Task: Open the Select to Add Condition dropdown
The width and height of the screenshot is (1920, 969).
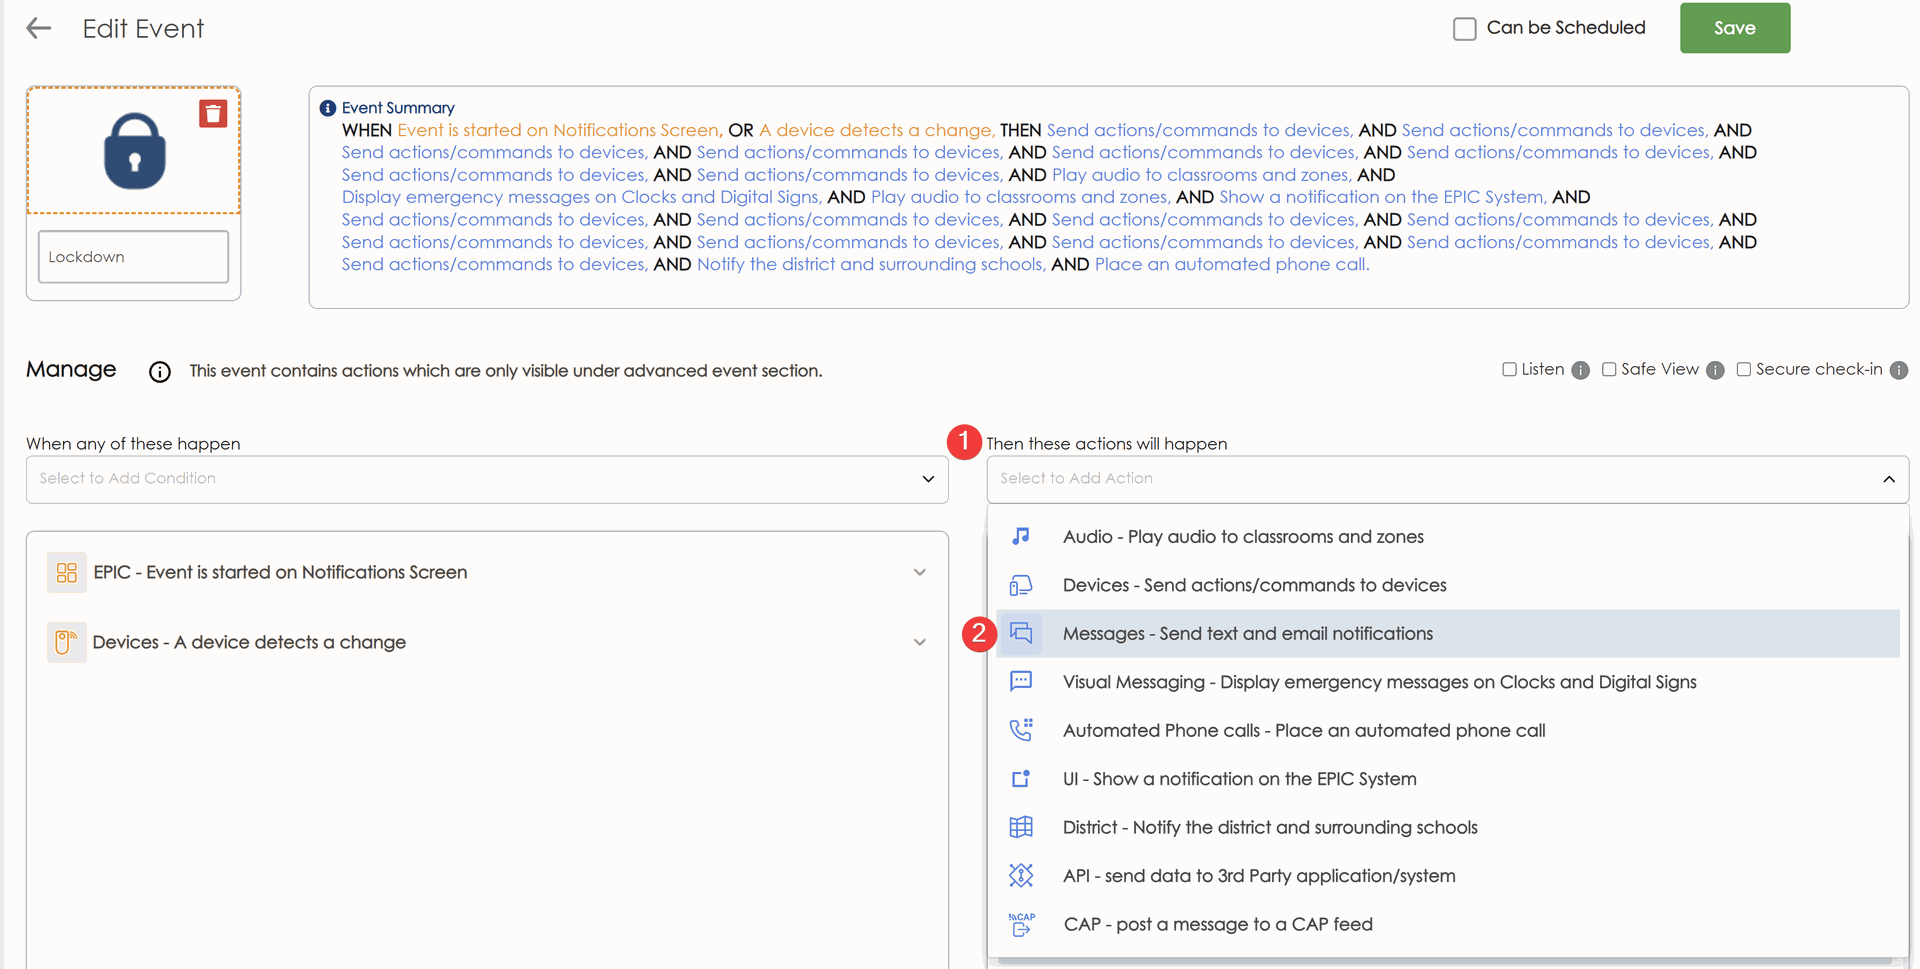Action: click(486, 479)
